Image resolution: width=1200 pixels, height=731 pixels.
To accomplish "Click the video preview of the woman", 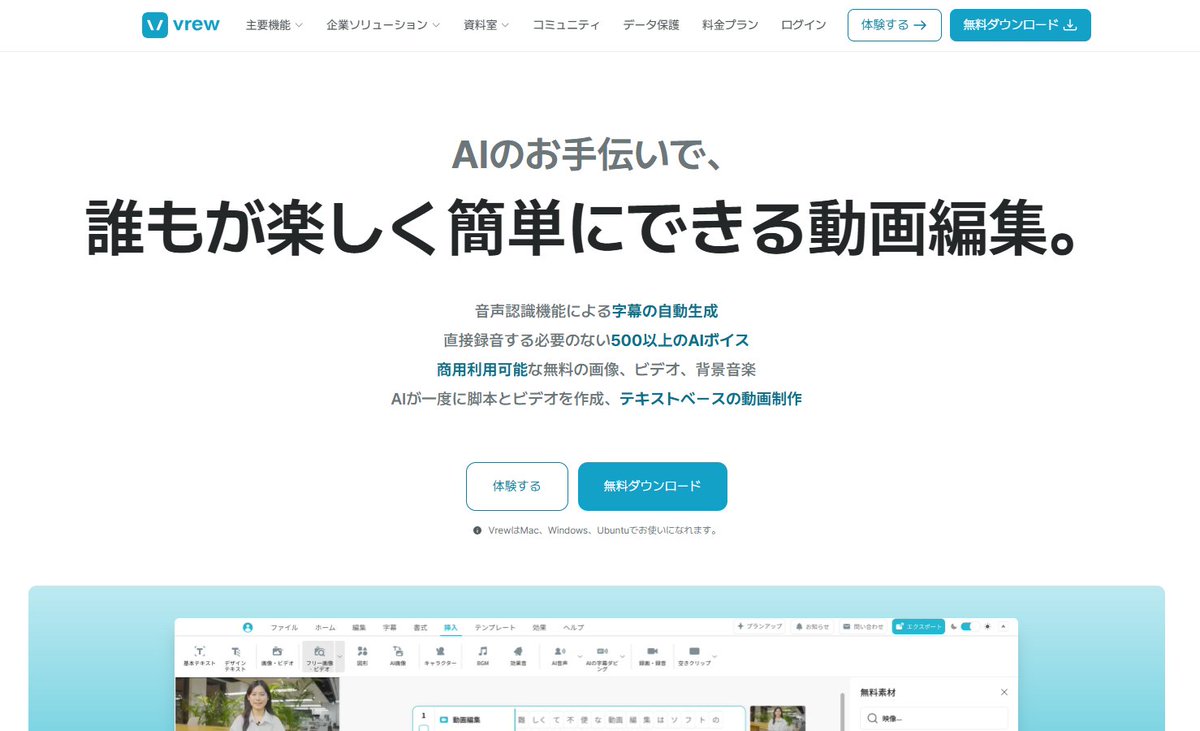I will click(x=257, y=704).
